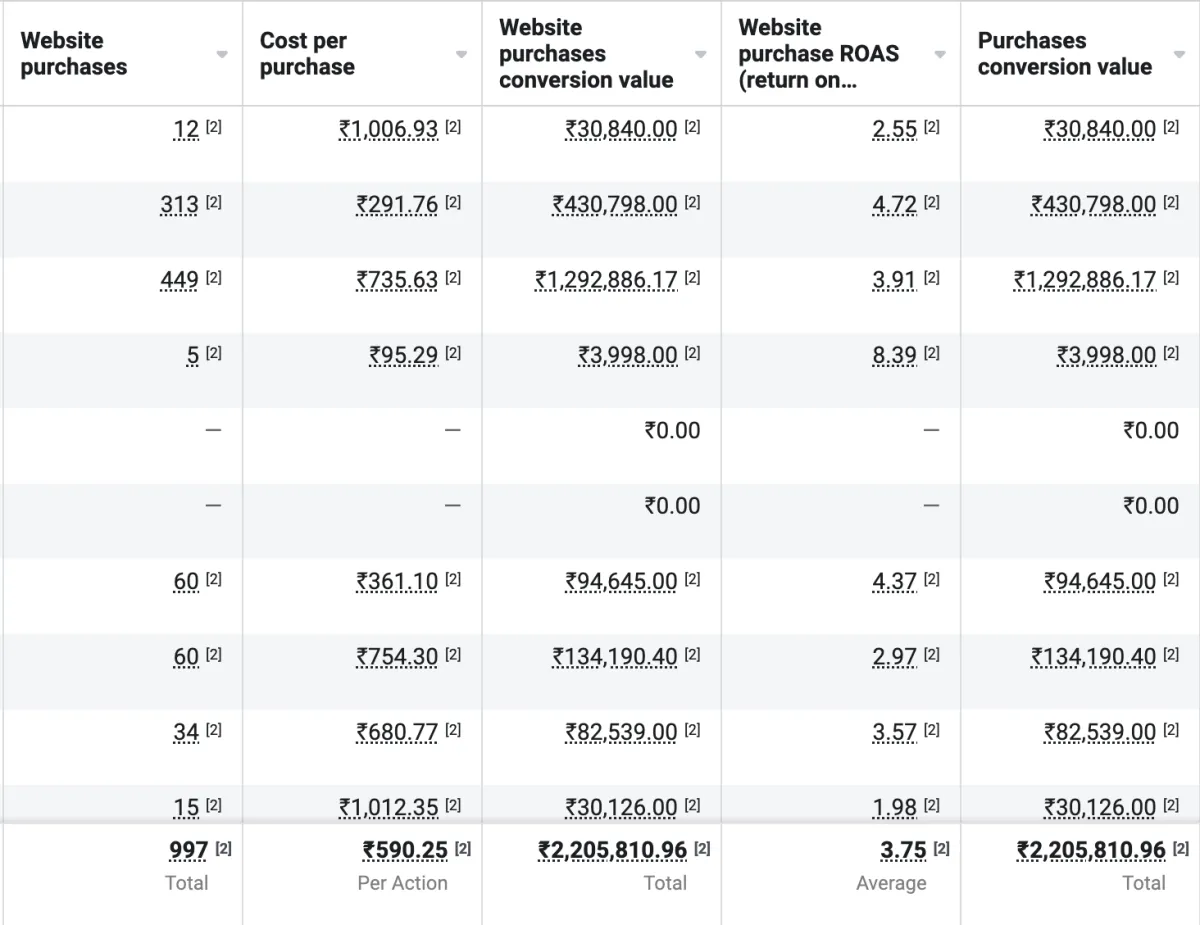Click the Cost per purchase header label

307,54
